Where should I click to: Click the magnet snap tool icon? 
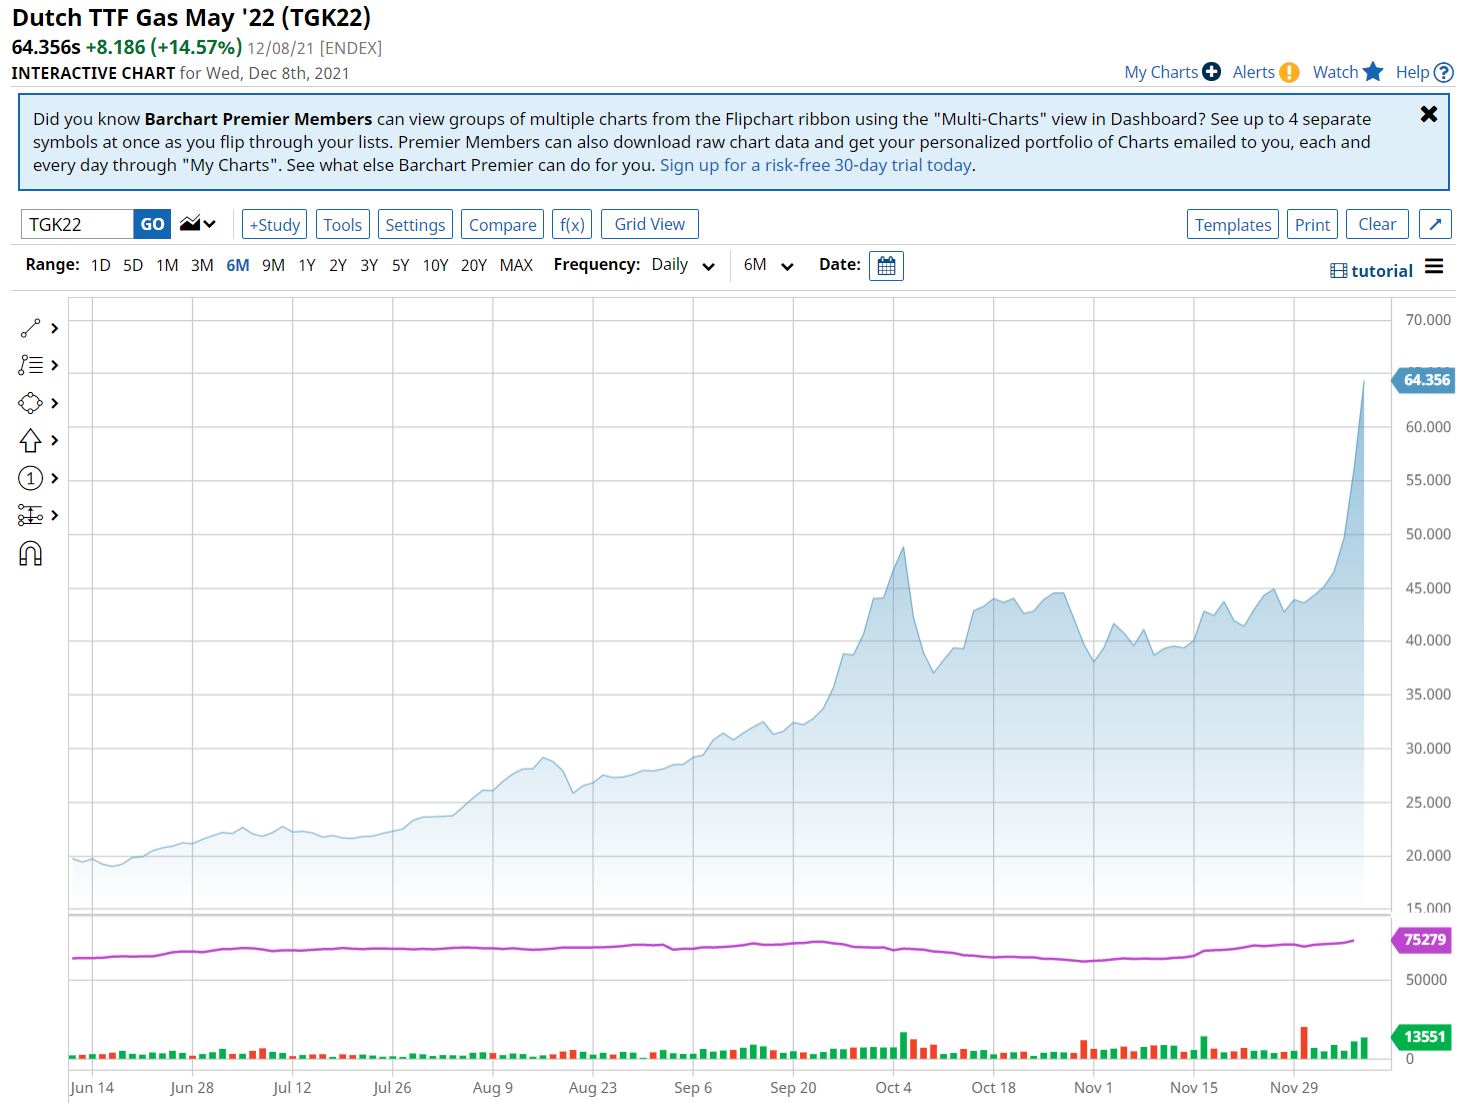(30, 553)
